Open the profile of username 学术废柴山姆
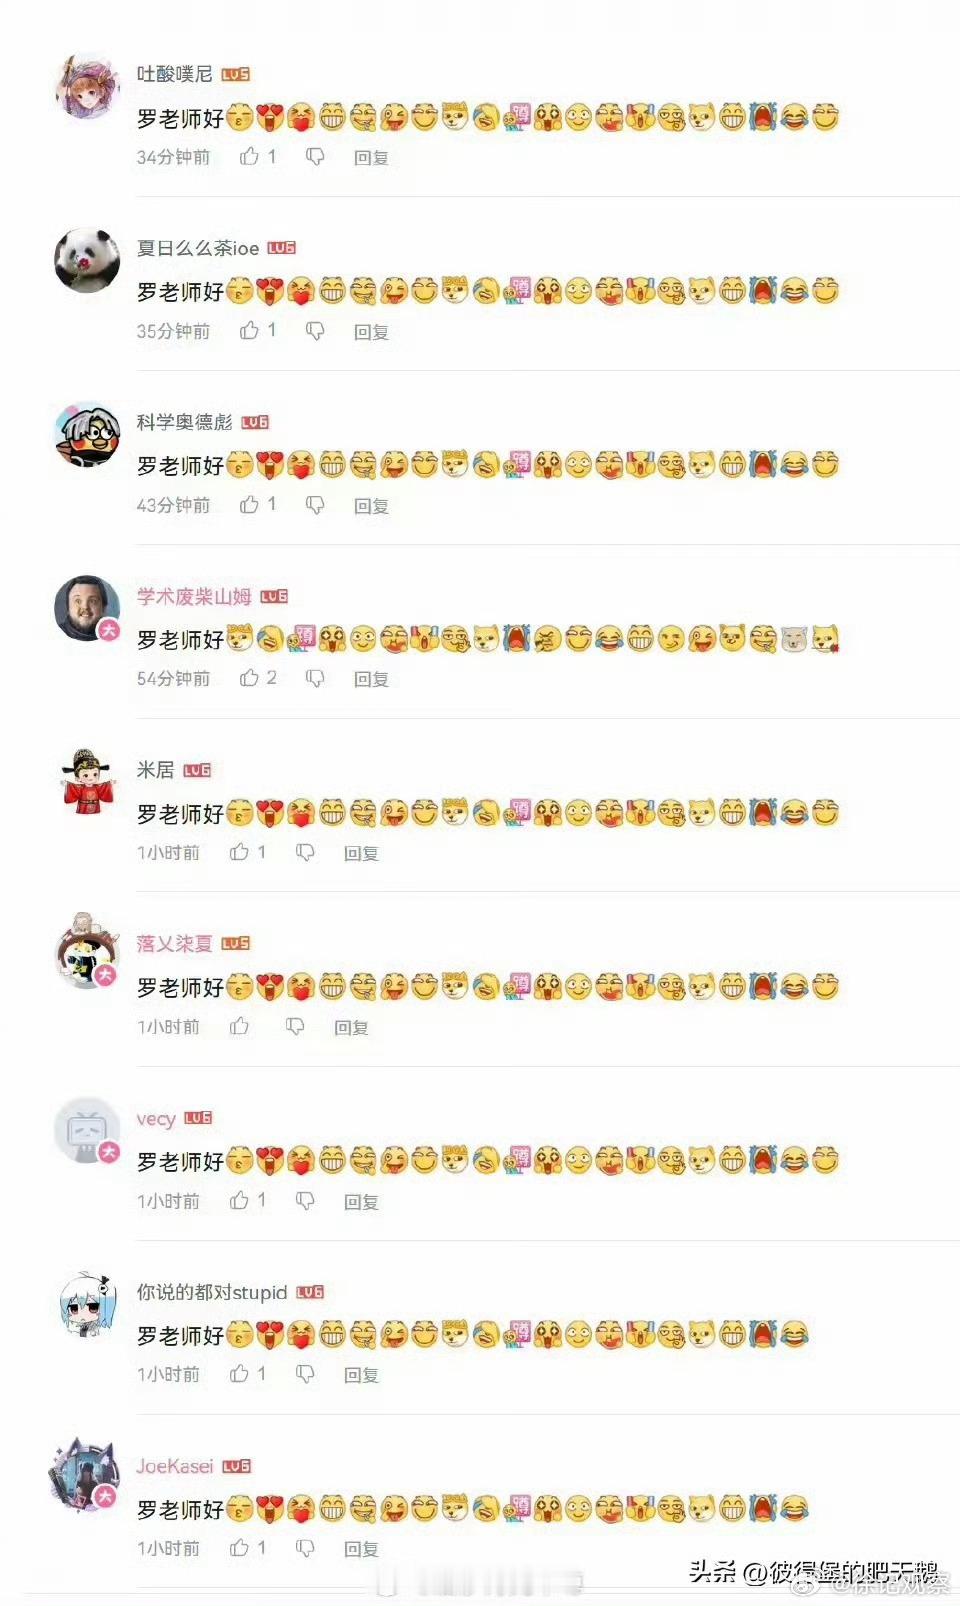This screenshot has height=1606, width=960. tap(194, 596)
